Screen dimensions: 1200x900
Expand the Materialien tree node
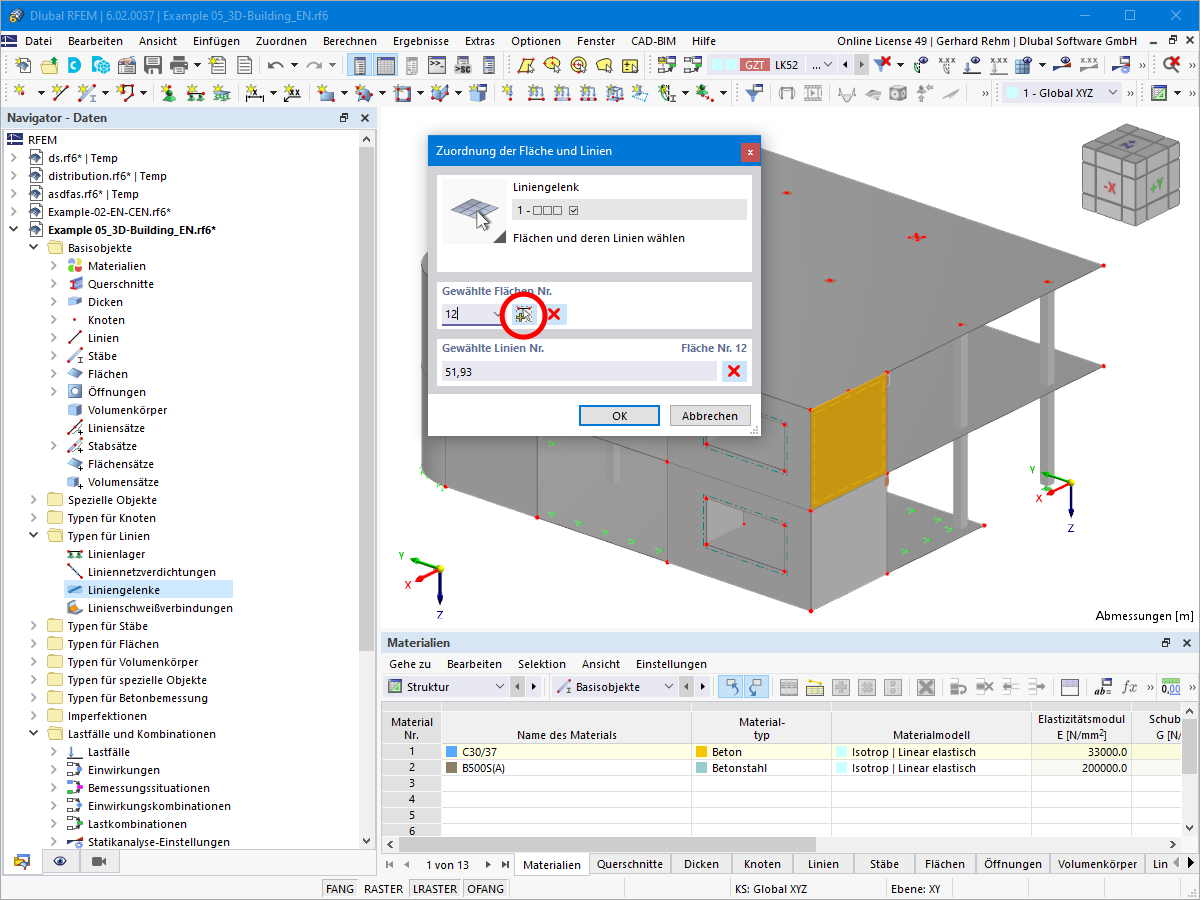pos(54,266)
